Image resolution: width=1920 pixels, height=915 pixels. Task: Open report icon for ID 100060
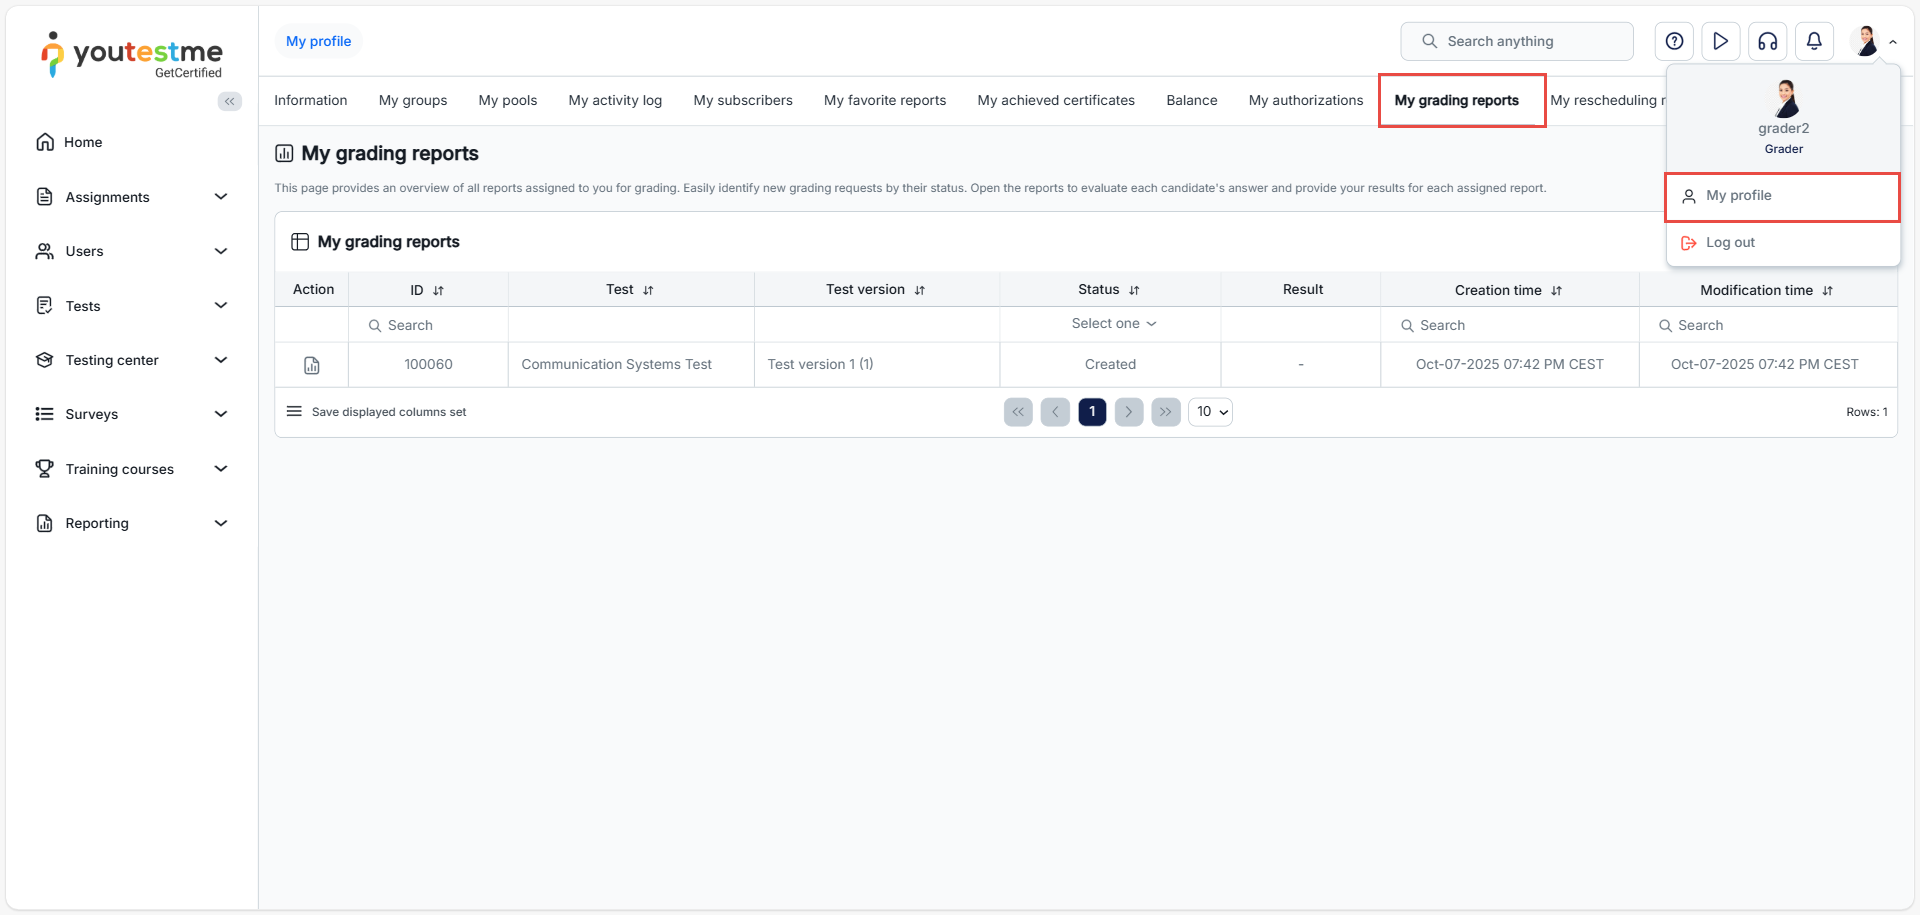312,365
